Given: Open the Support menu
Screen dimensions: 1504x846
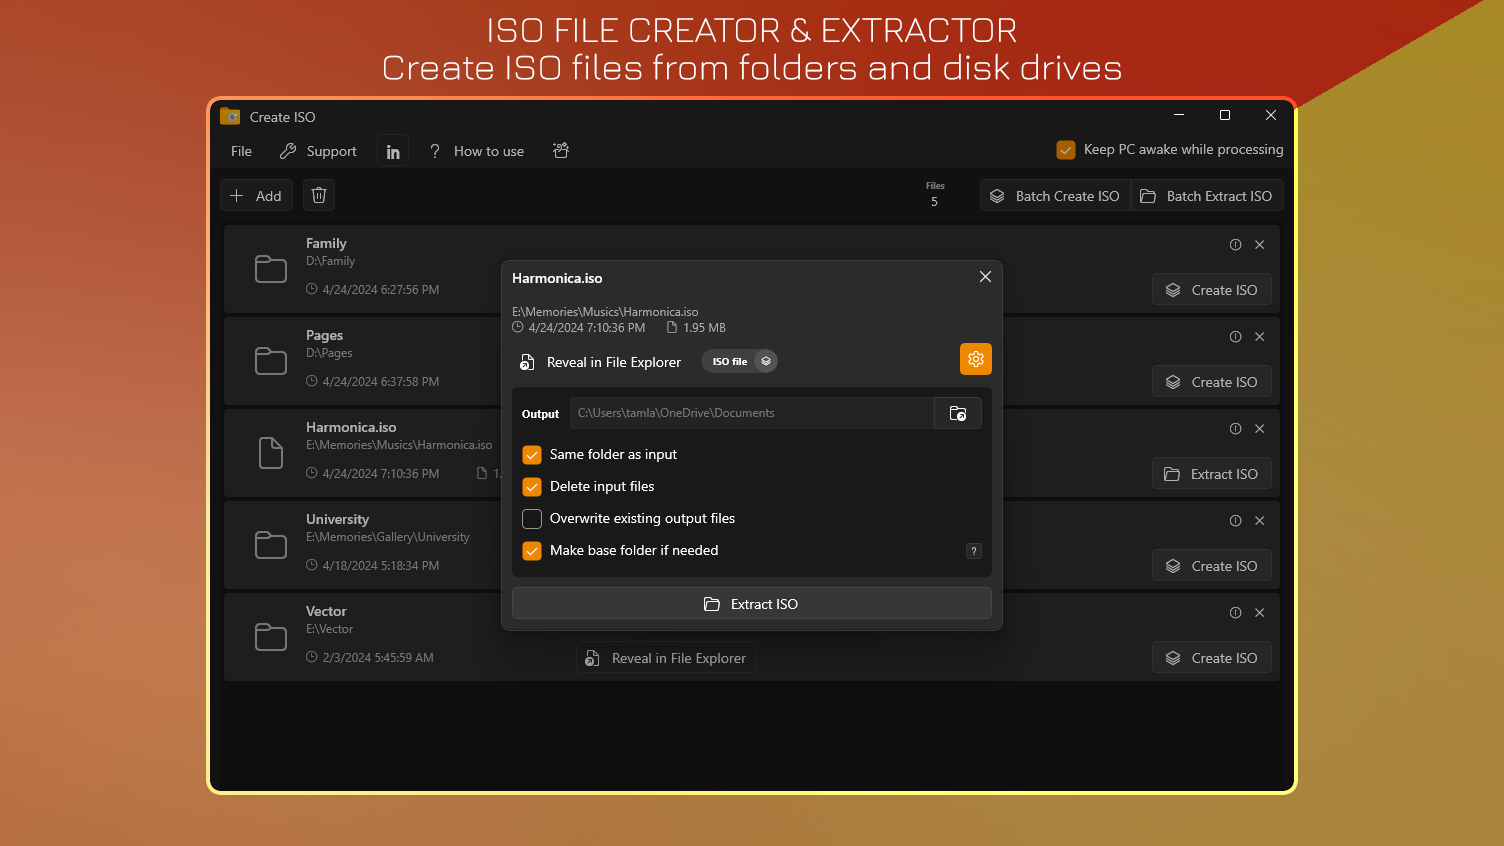Looking at the screenshot, I should 318,151.
